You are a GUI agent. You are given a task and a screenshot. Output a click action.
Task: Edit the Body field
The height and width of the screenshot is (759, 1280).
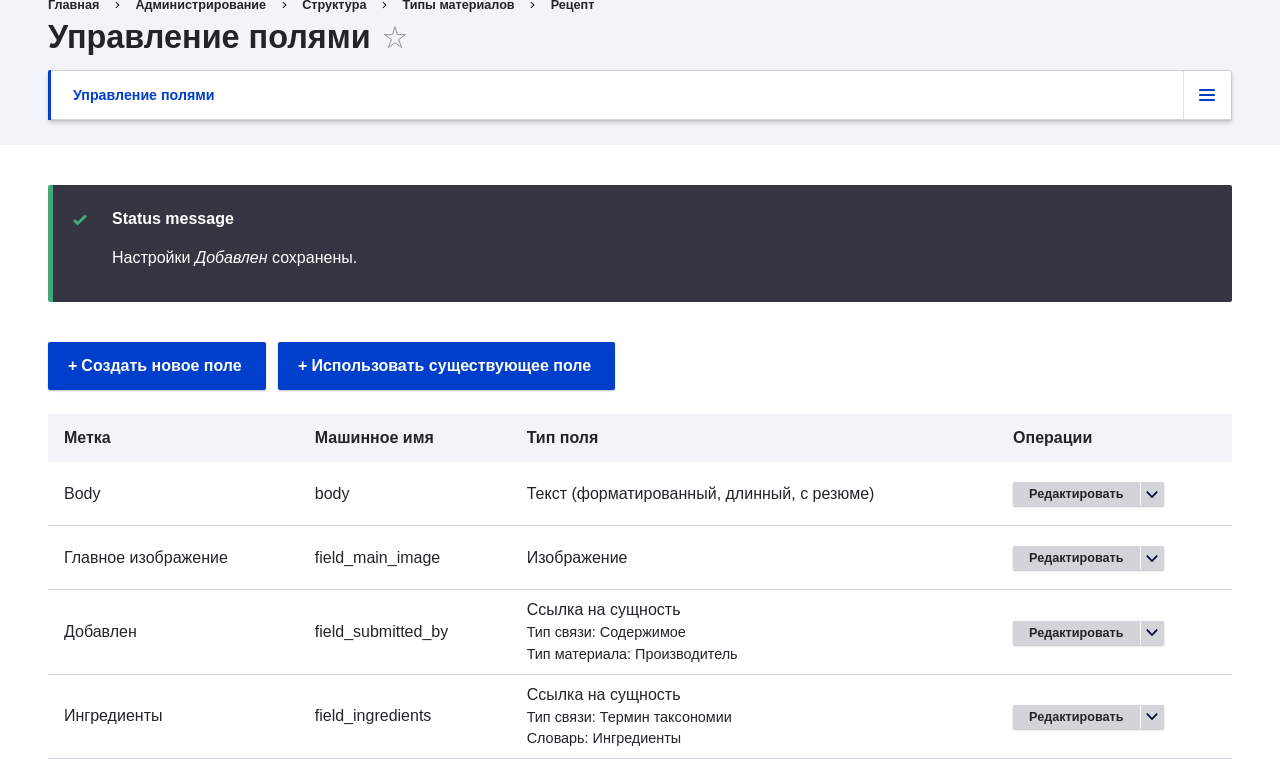1076,494
